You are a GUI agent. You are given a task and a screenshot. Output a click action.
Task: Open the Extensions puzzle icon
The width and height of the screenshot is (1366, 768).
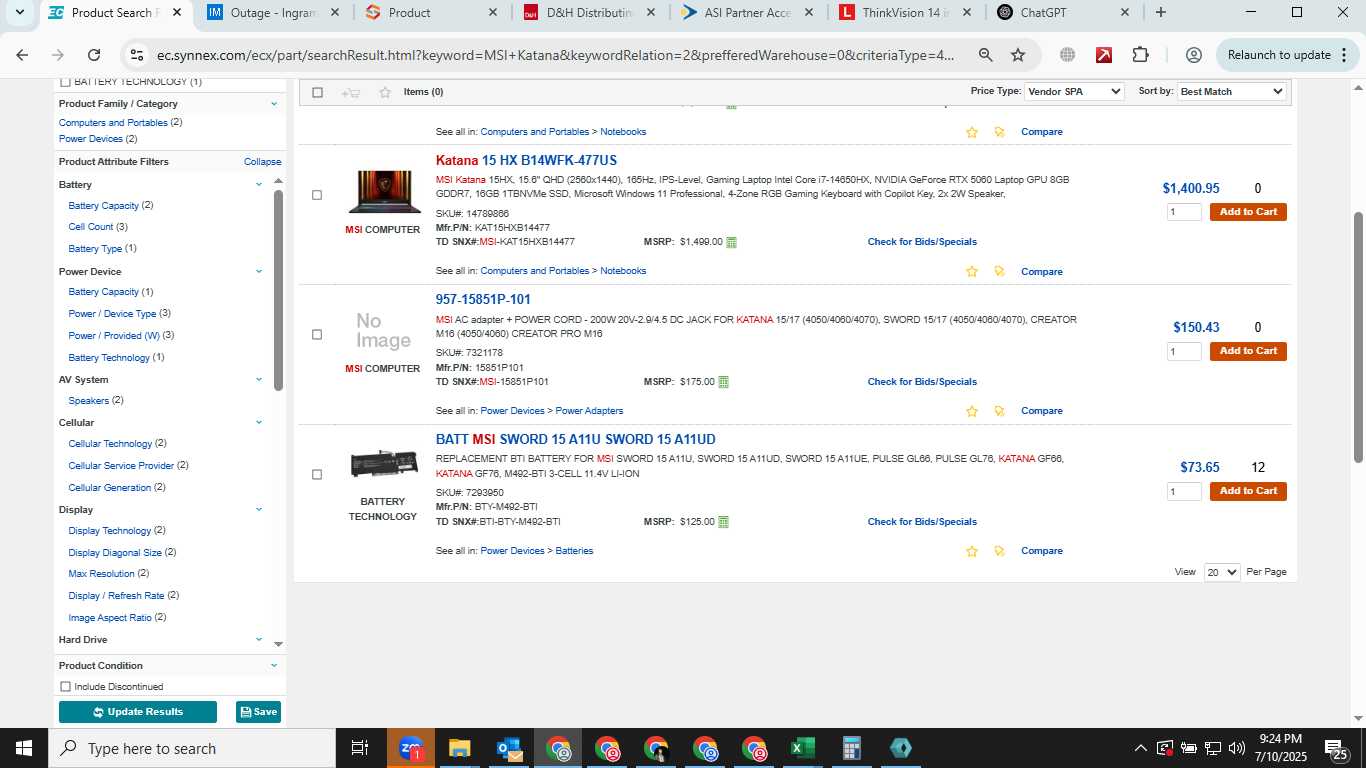[x=1140, y=55]
